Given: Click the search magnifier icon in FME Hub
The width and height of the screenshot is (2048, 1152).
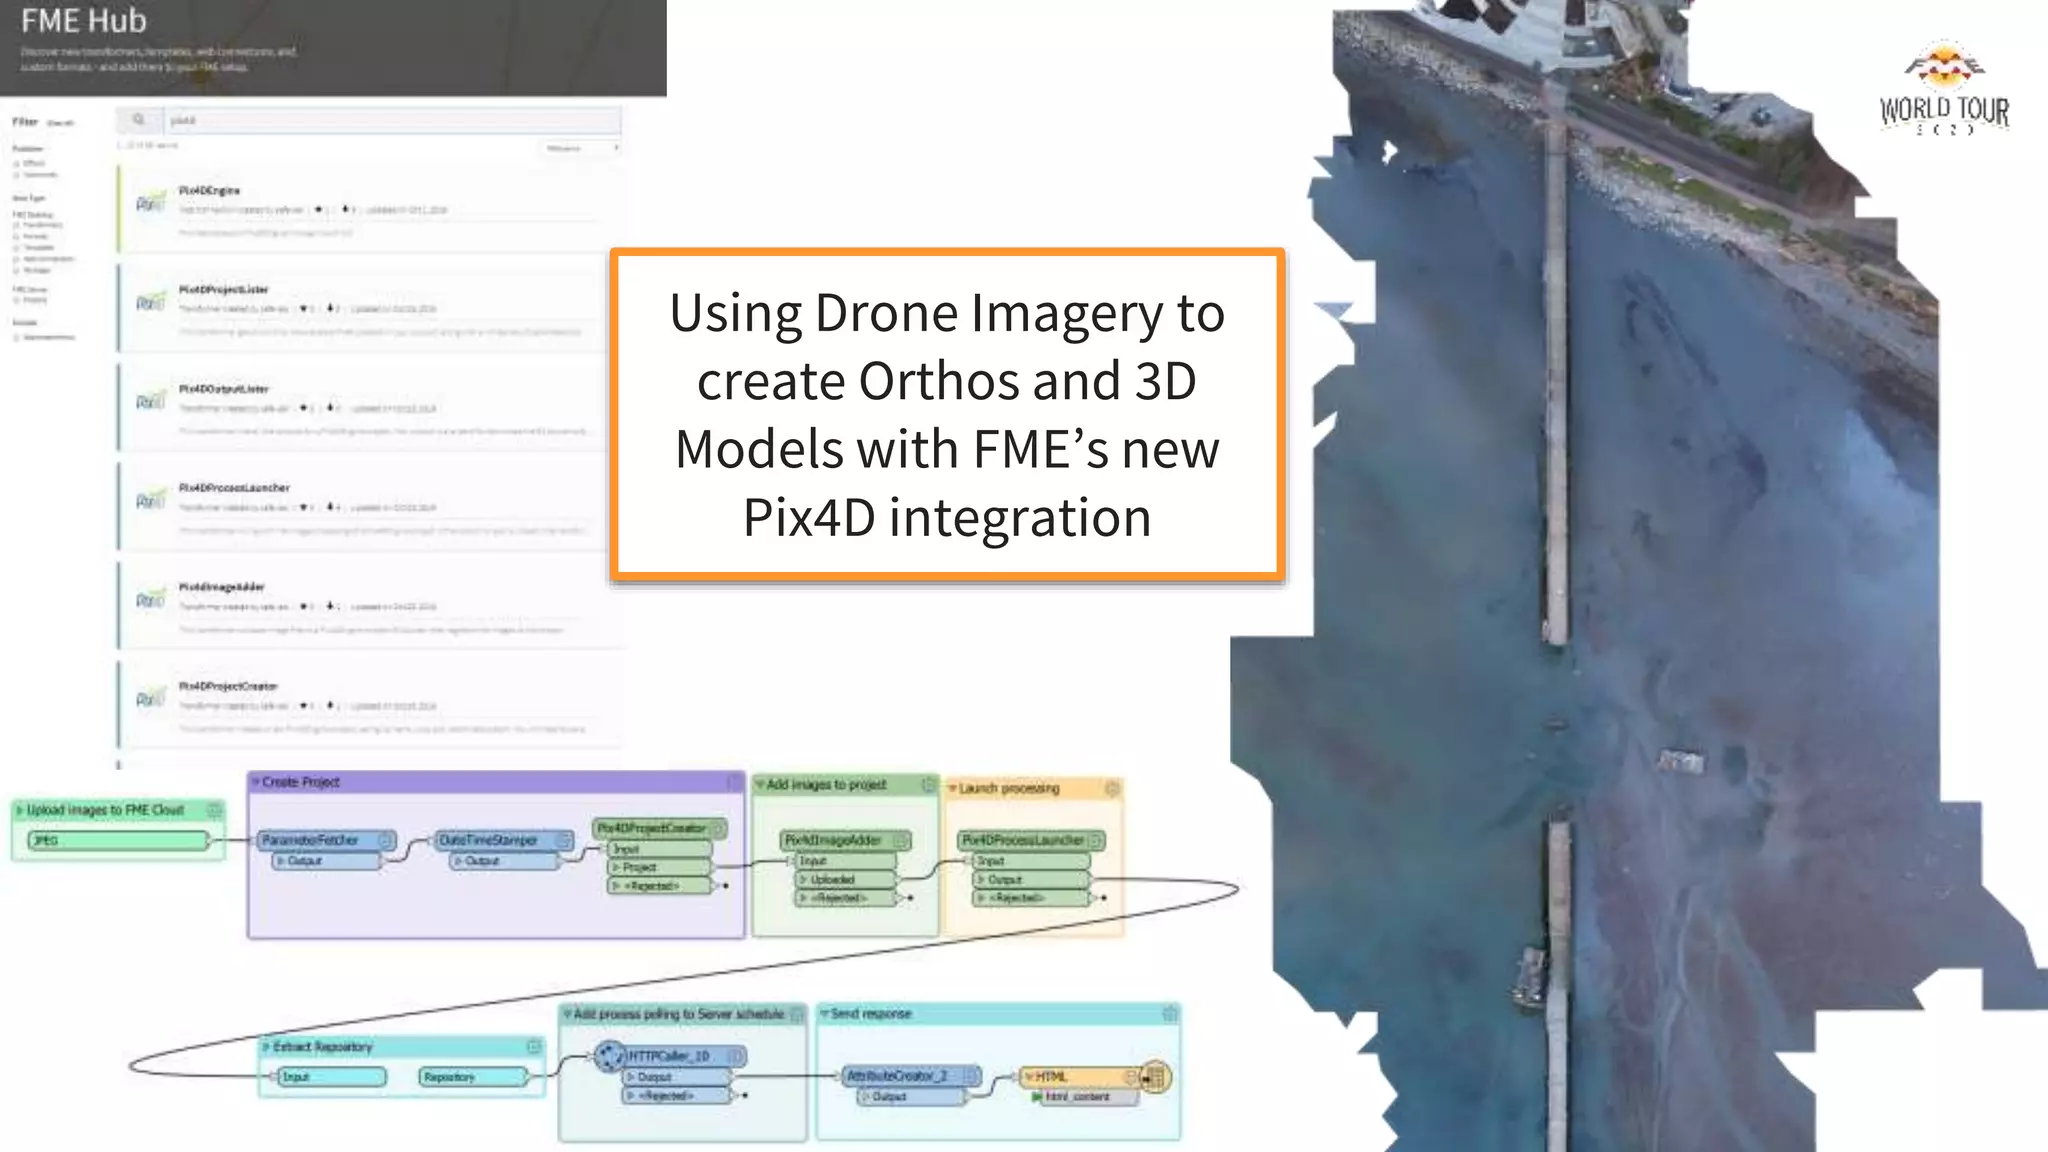Looking at the screenshot, I should 139,120.
